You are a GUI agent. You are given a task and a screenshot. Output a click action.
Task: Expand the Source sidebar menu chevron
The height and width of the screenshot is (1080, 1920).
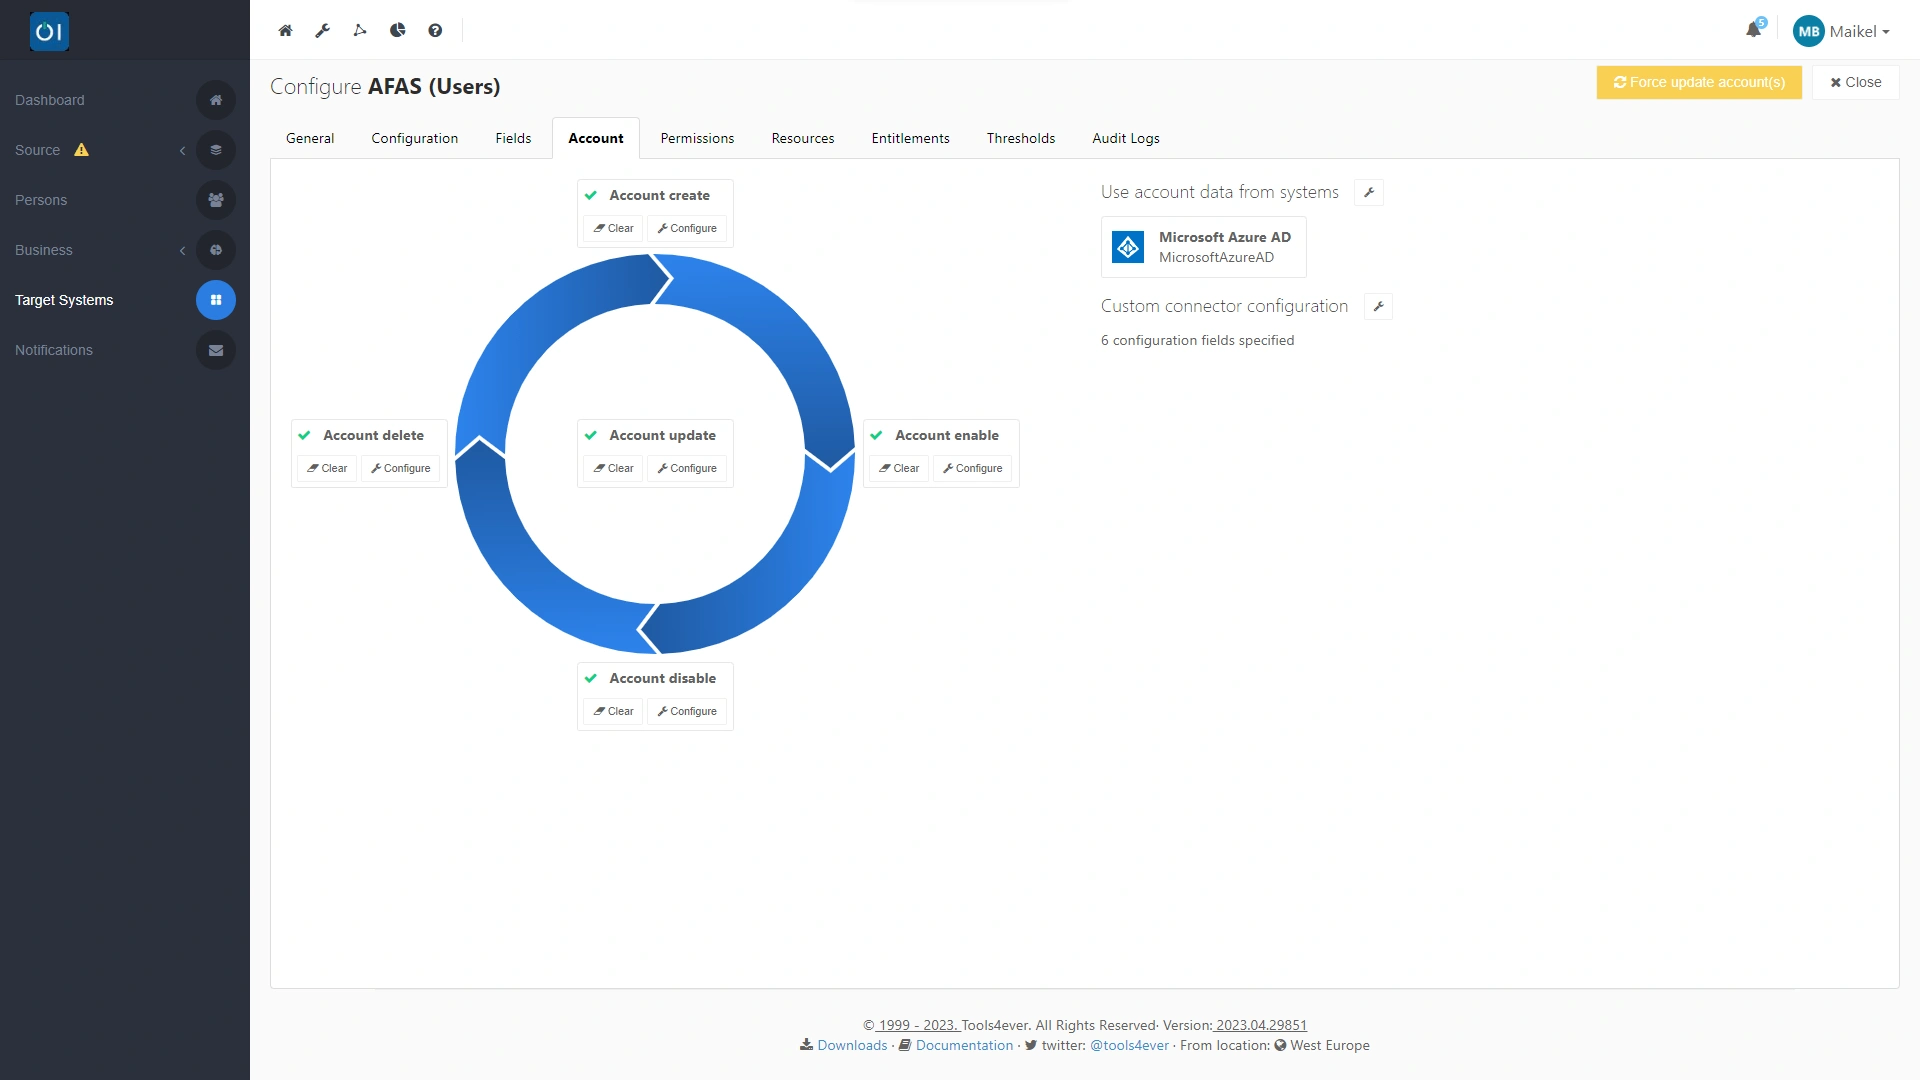point(182,150)
